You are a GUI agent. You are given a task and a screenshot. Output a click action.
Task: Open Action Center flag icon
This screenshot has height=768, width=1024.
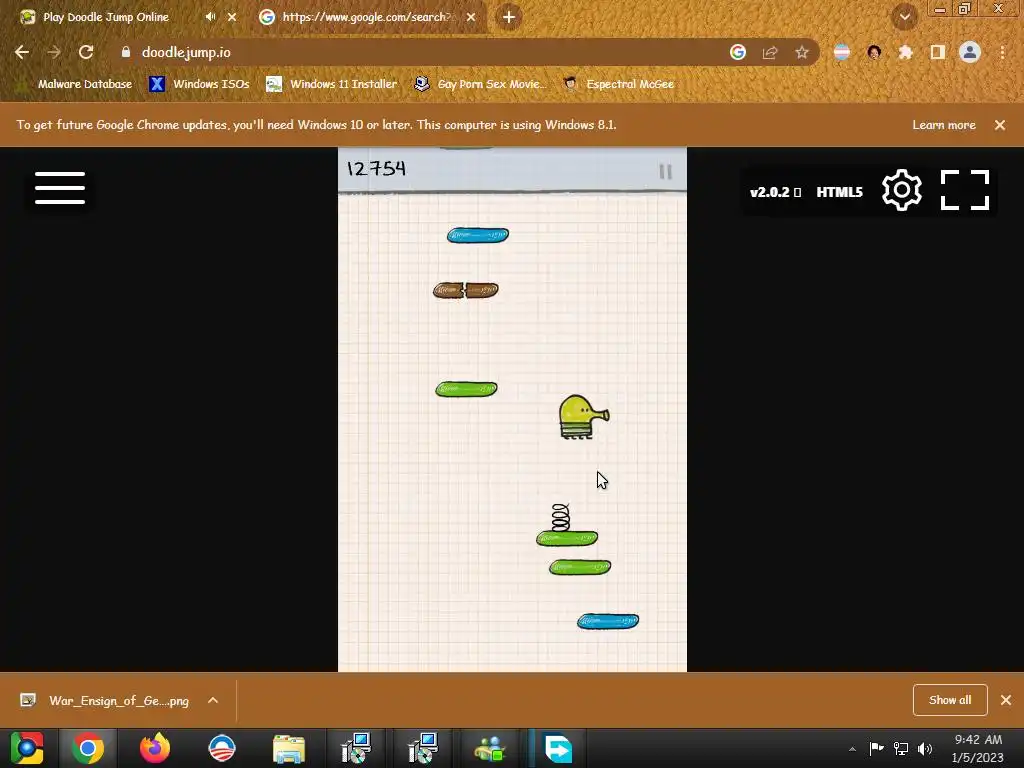click(876, 748)
